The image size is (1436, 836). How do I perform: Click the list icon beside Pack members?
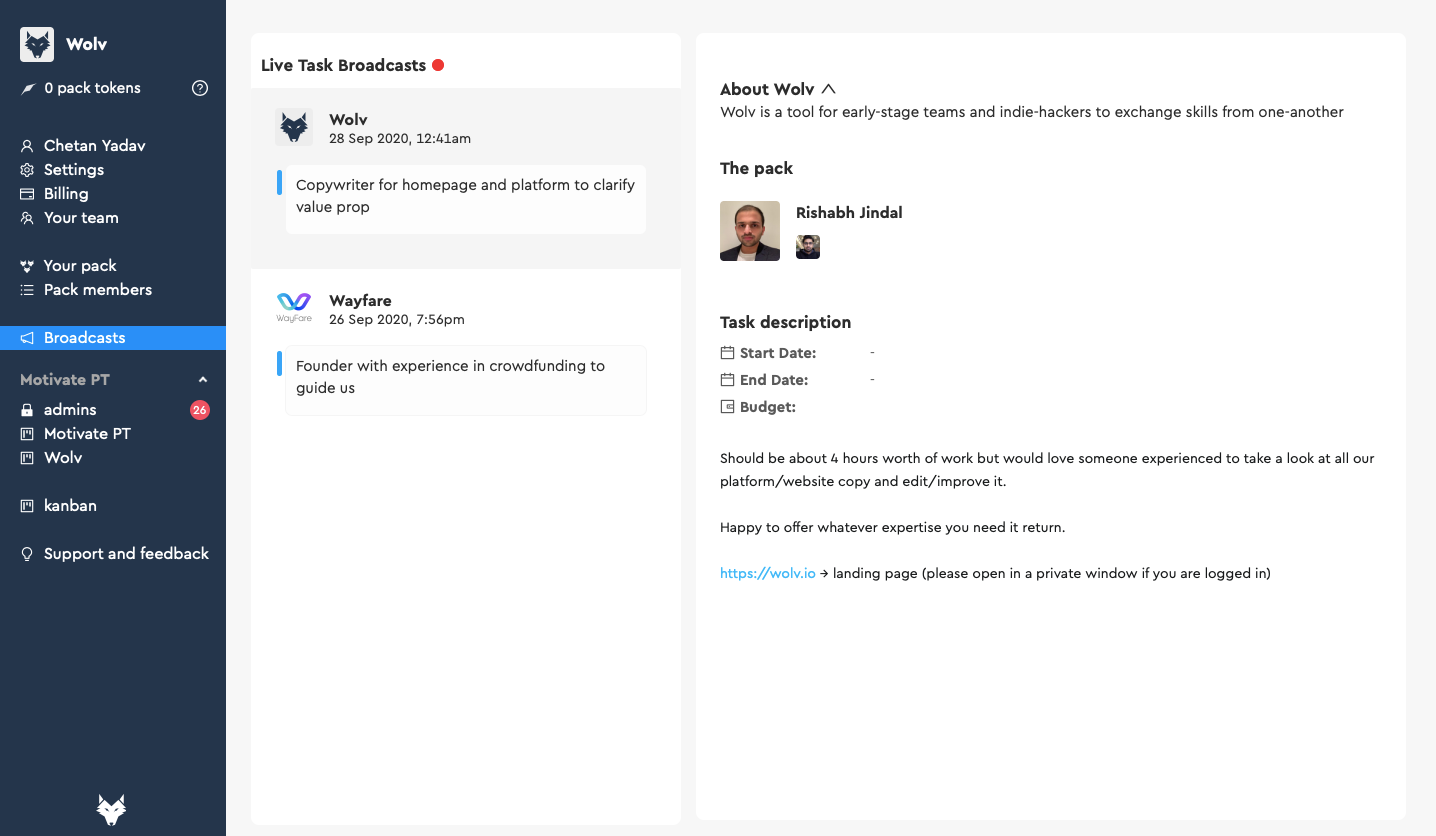[x=27, y=290]
